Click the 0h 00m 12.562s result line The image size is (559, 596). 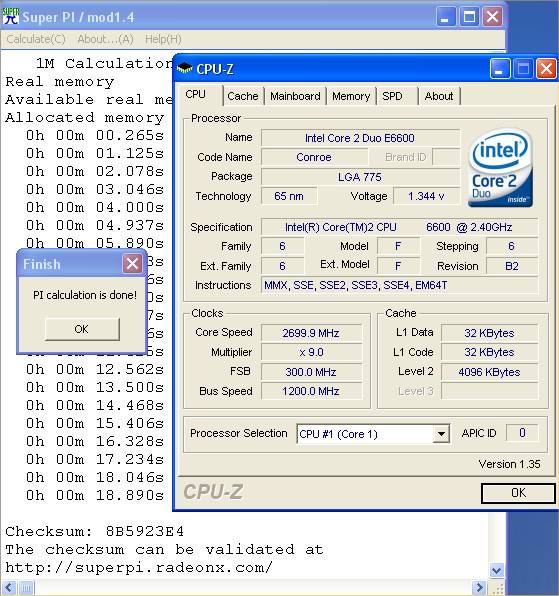pyautogui.click(x=95, y=369)
